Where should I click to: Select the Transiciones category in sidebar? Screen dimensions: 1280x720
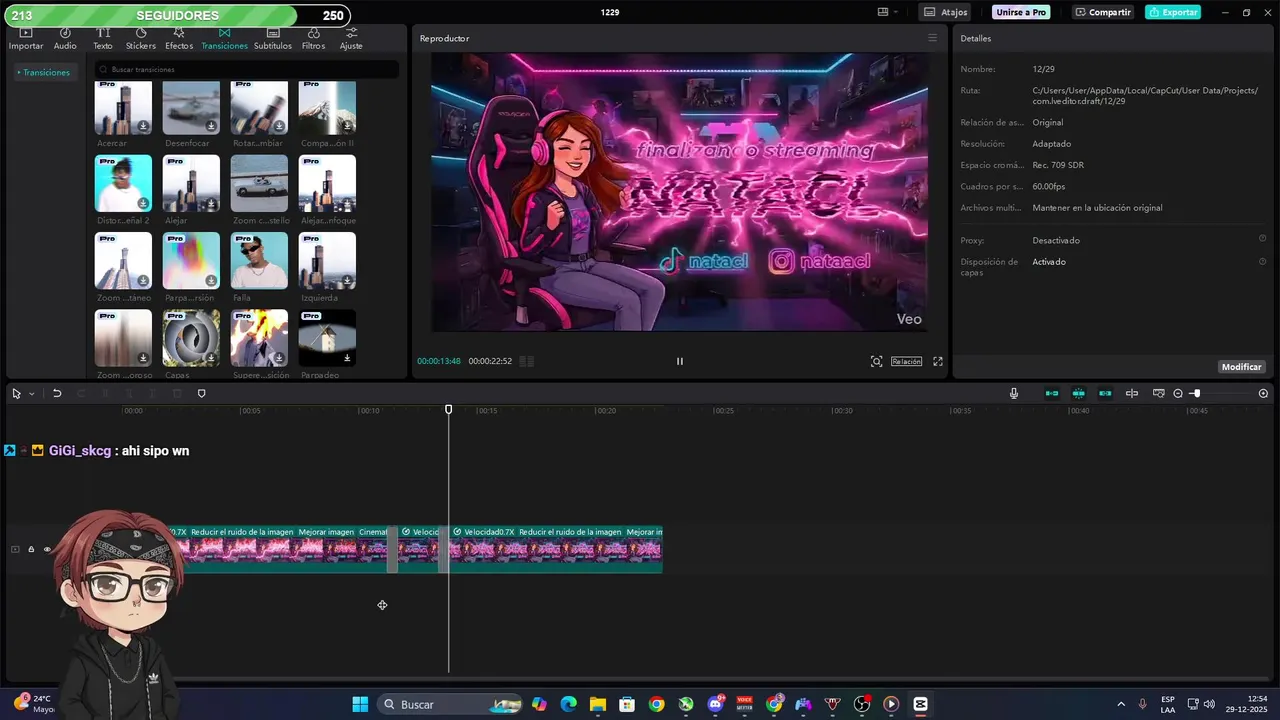point(46,72)
